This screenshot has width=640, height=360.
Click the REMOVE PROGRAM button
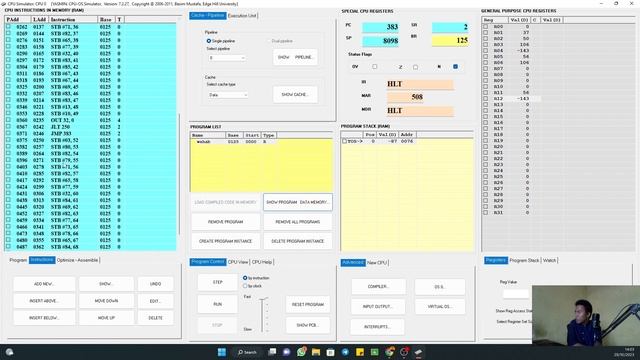[x=225, y=222]
